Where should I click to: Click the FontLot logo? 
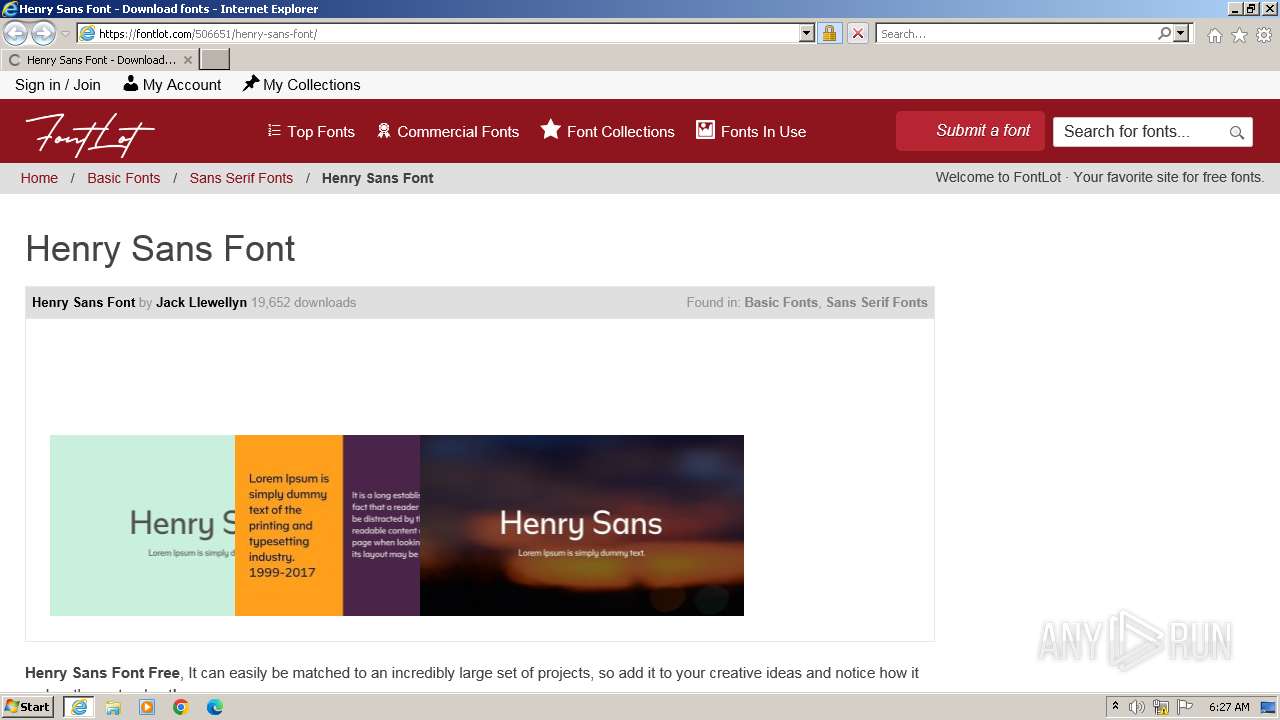pyautogui.click(x=90, y=134)
